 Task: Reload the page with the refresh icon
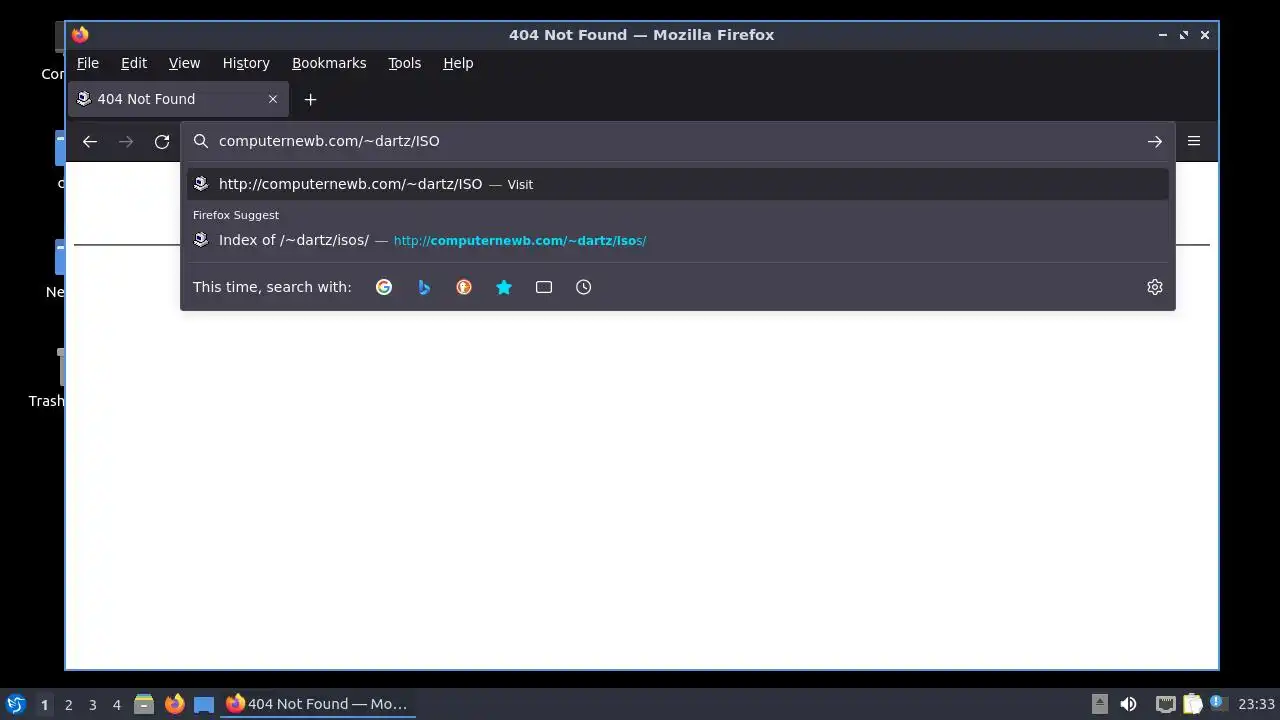tap(162, 142)
